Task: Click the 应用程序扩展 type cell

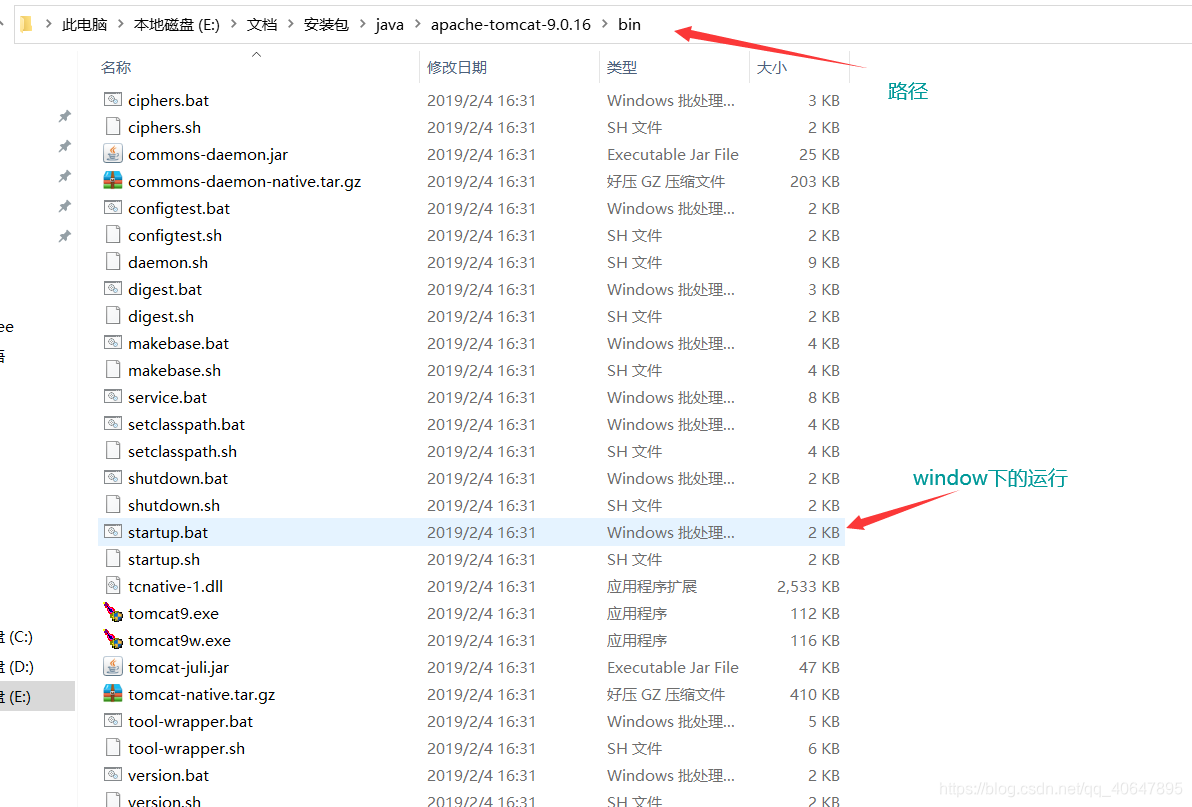Action: click(x=651, y=586)
